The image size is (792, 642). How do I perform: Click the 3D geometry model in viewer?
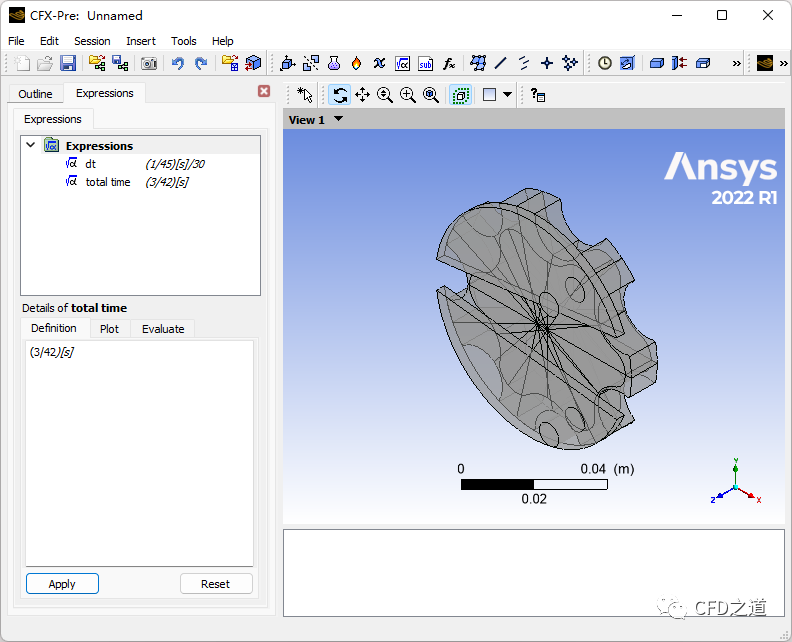[546, 319]
